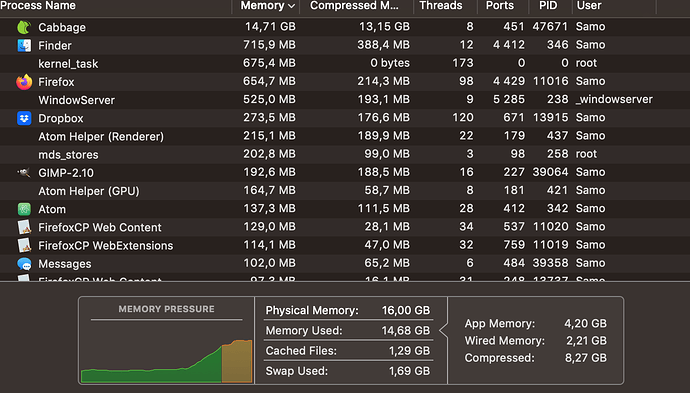Click Cabbage compressed value 13,15 GB
690x393 pixels.
click(x=384, y=27)
